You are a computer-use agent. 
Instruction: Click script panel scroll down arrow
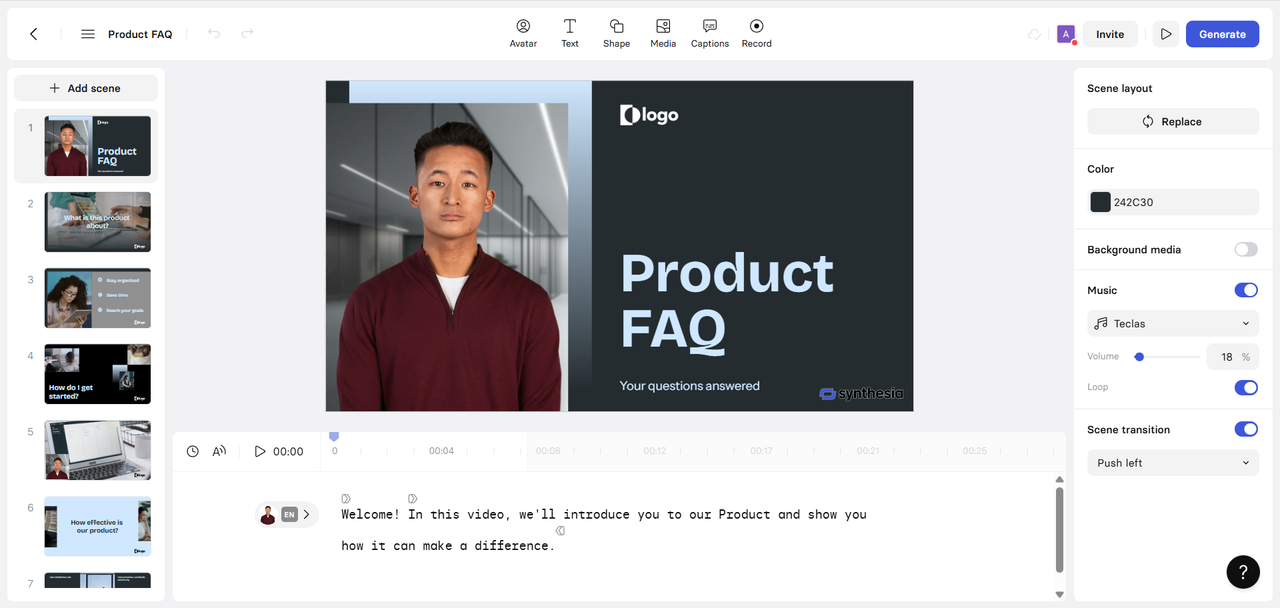(x=1060, y=594)
